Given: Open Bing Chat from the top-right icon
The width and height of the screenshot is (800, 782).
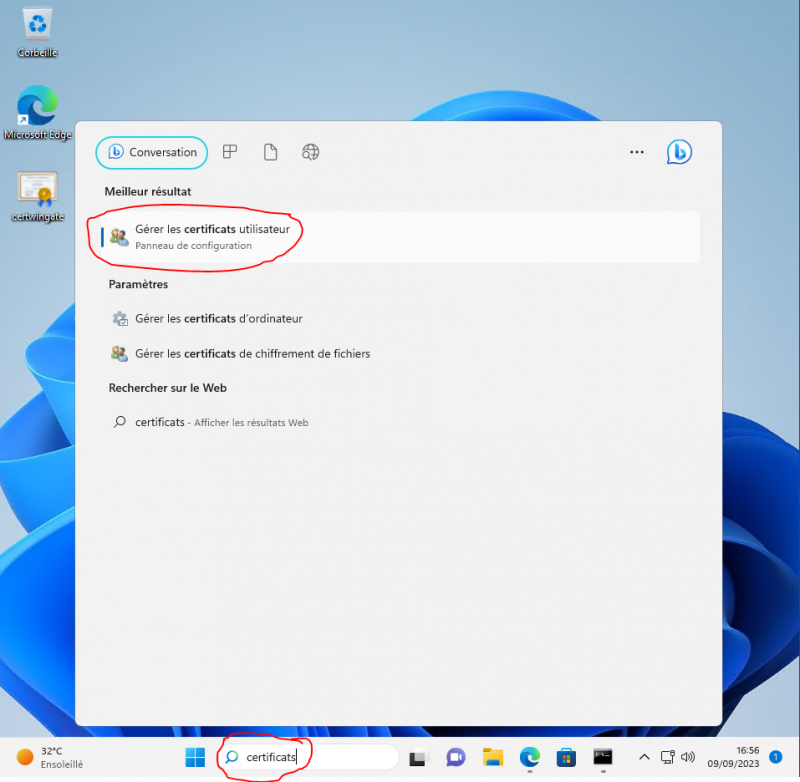Looking at the screenshot, I should click(679, 152).
